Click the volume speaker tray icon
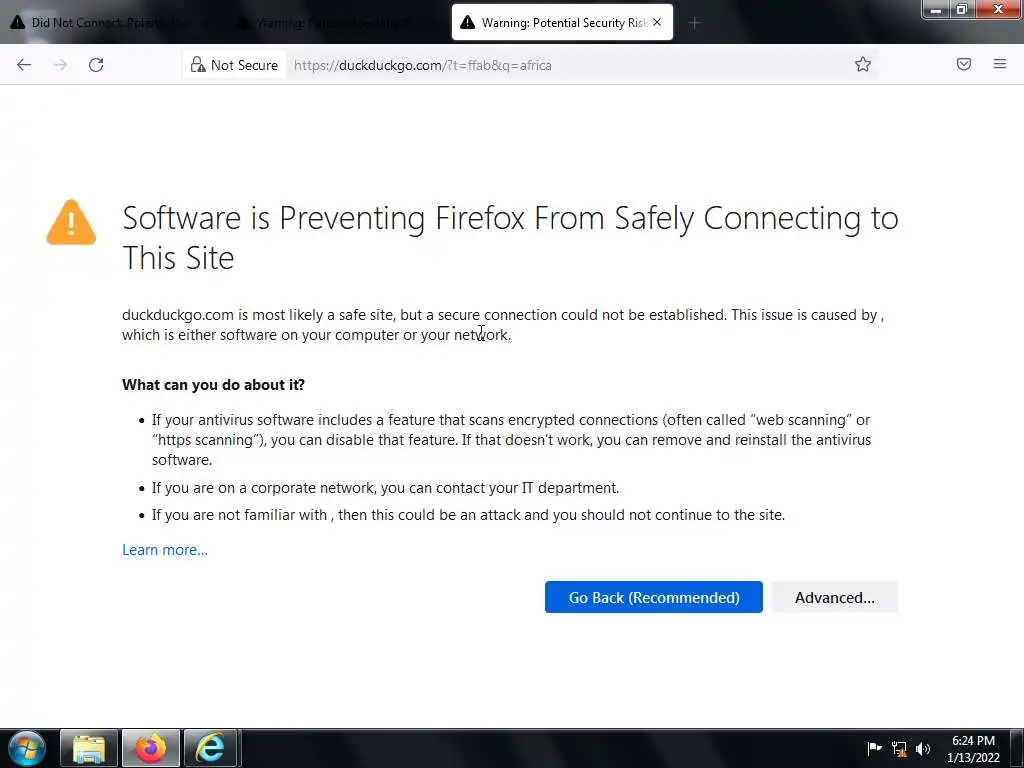 tap(923, 749)
